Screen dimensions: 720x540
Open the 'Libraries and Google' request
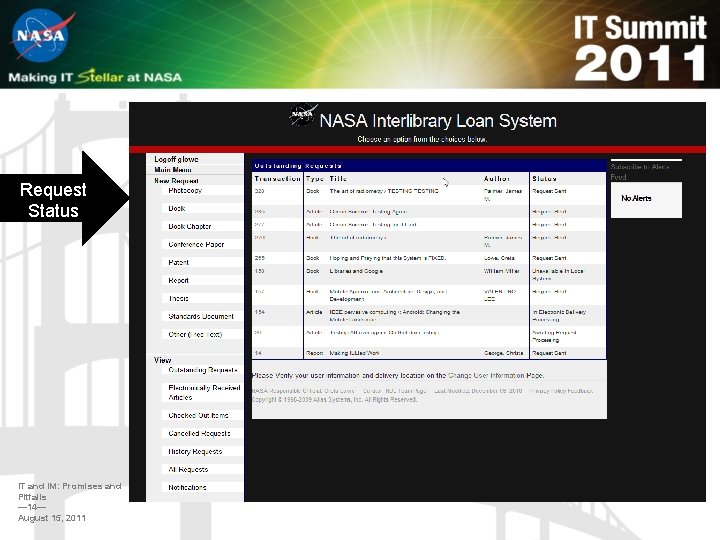(x=356, y=271)
